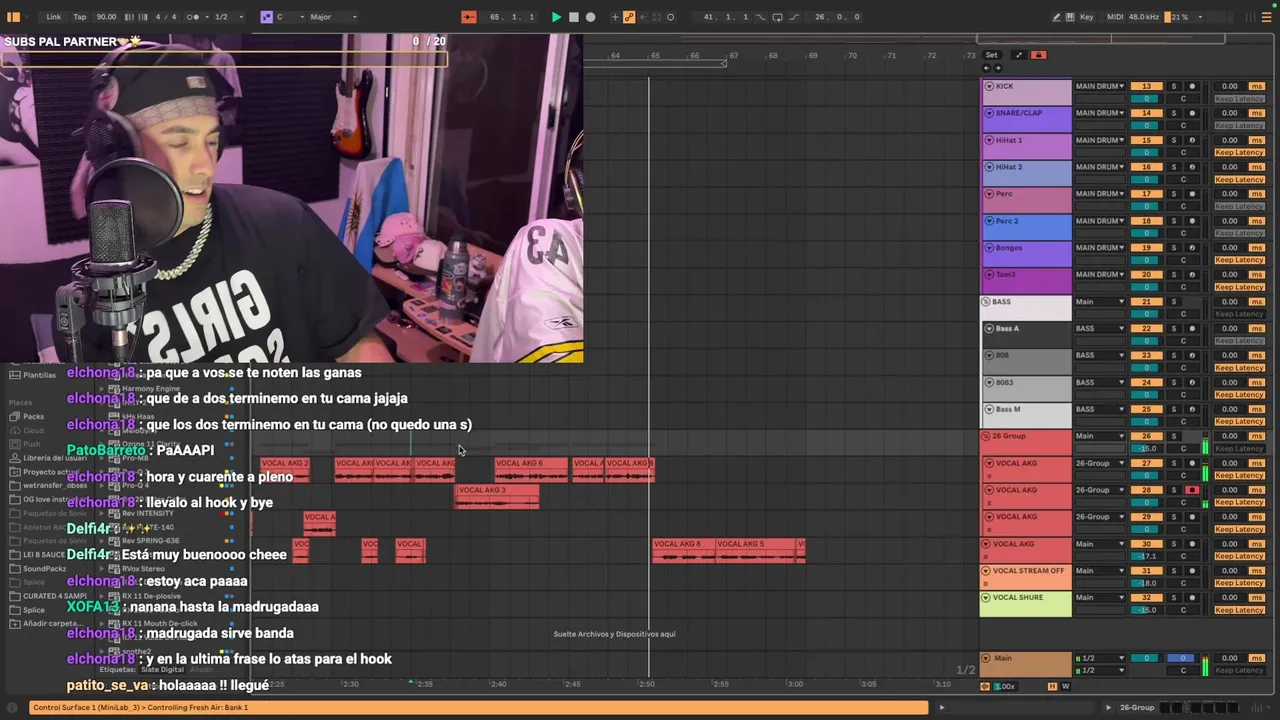This screenshot has height=720, width=1280.
Task: Fold the SNARE/CLAP track arrow
Action: pos(989,113)
